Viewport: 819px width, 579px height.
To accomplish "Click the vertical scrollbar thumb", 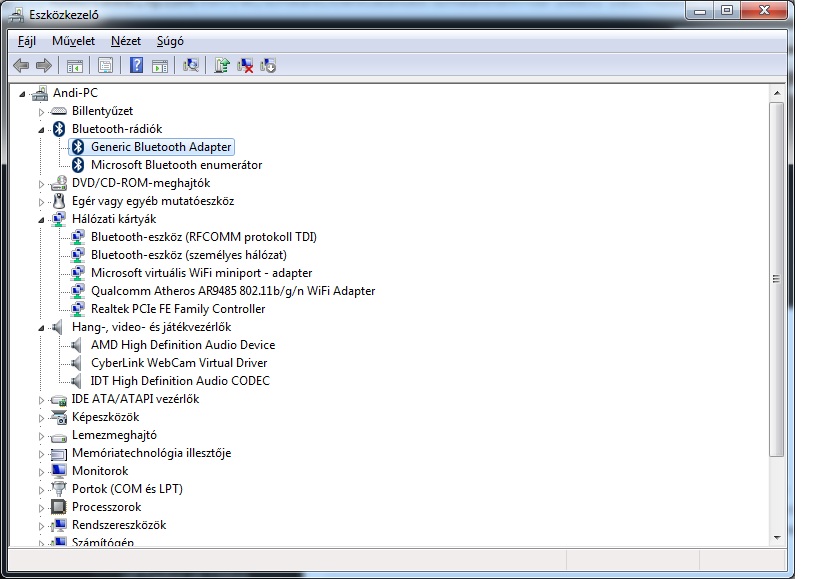I will [x=777, y=279].
